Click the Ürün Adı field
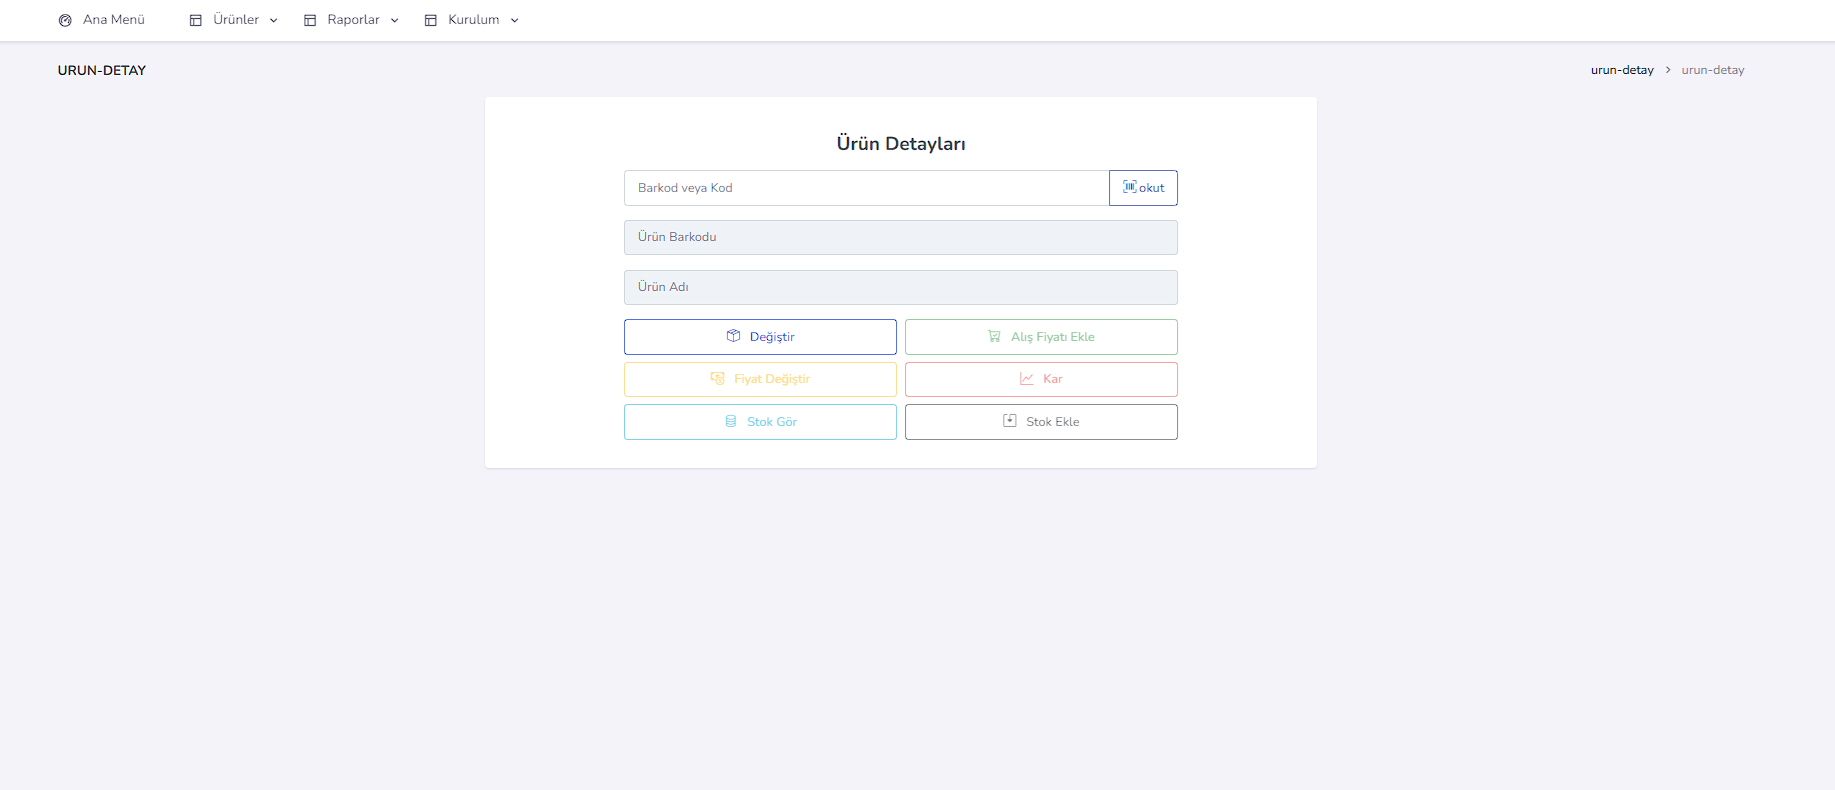 [900, 287]
